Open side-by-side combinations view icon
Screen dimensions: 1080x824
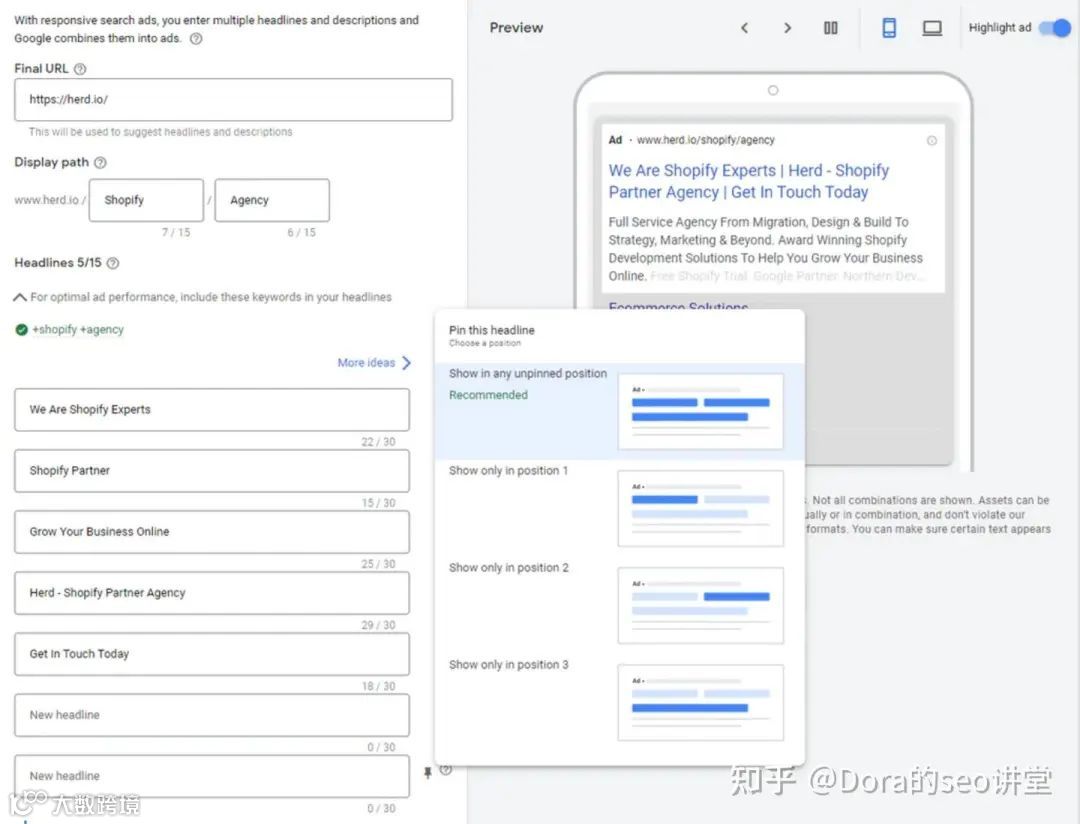tap(831, 28)
